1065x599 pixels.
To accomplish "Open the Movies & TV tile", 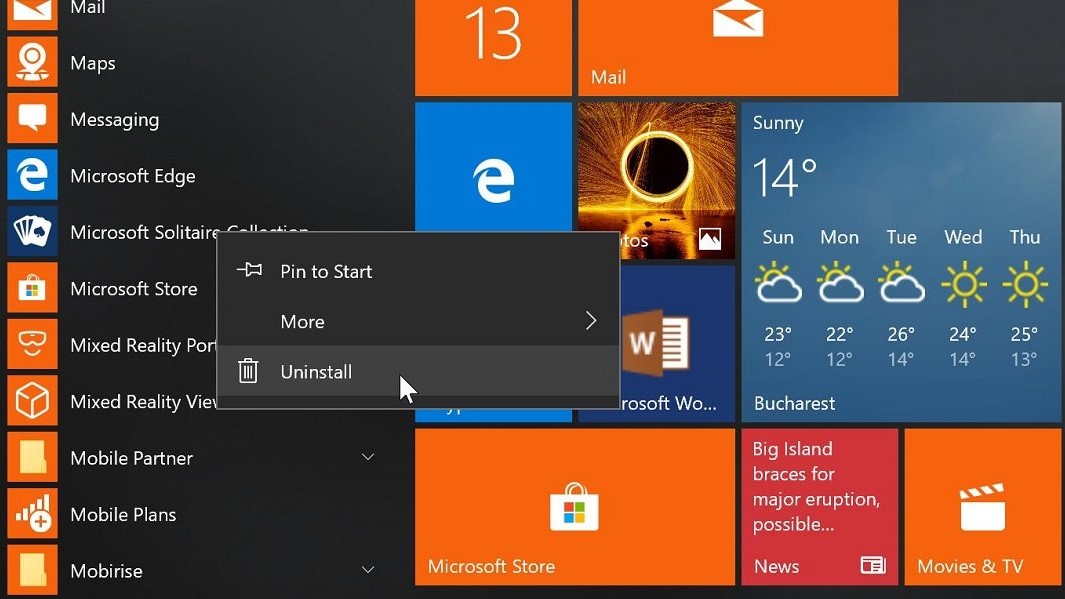I will coord(982,507).
